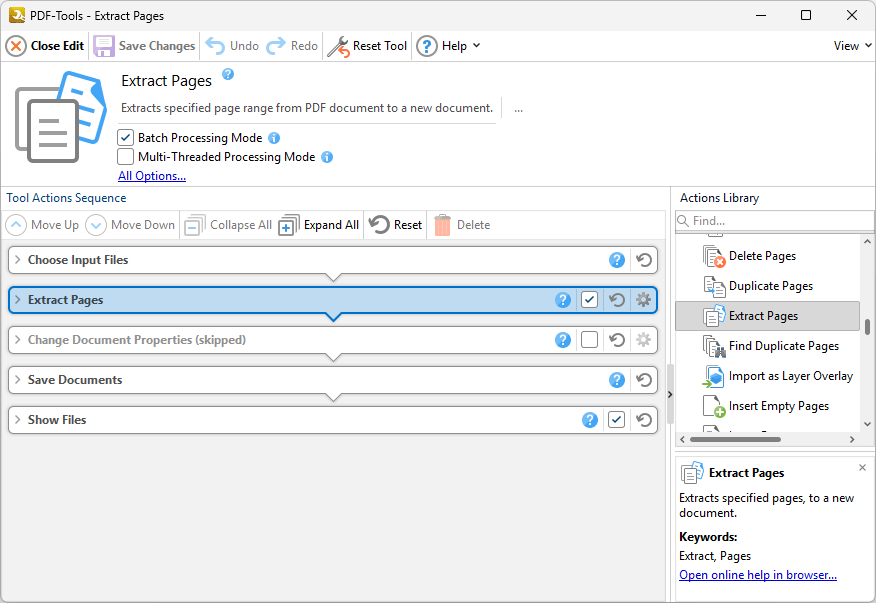Open the Help menu
The image size is (876, 603).
pyautogui.click(x=448, y=46)
